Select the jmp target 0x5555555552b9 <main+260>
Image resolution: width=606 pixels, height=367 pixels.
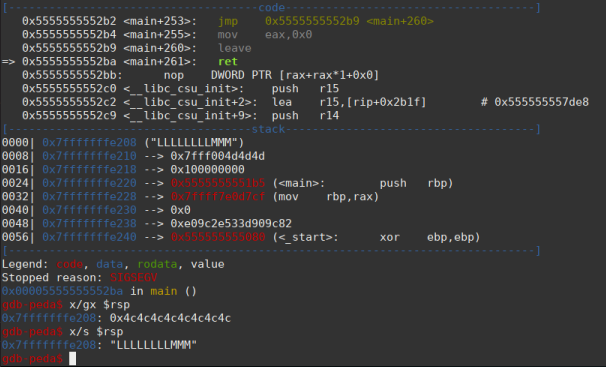(x=349, y=21)
